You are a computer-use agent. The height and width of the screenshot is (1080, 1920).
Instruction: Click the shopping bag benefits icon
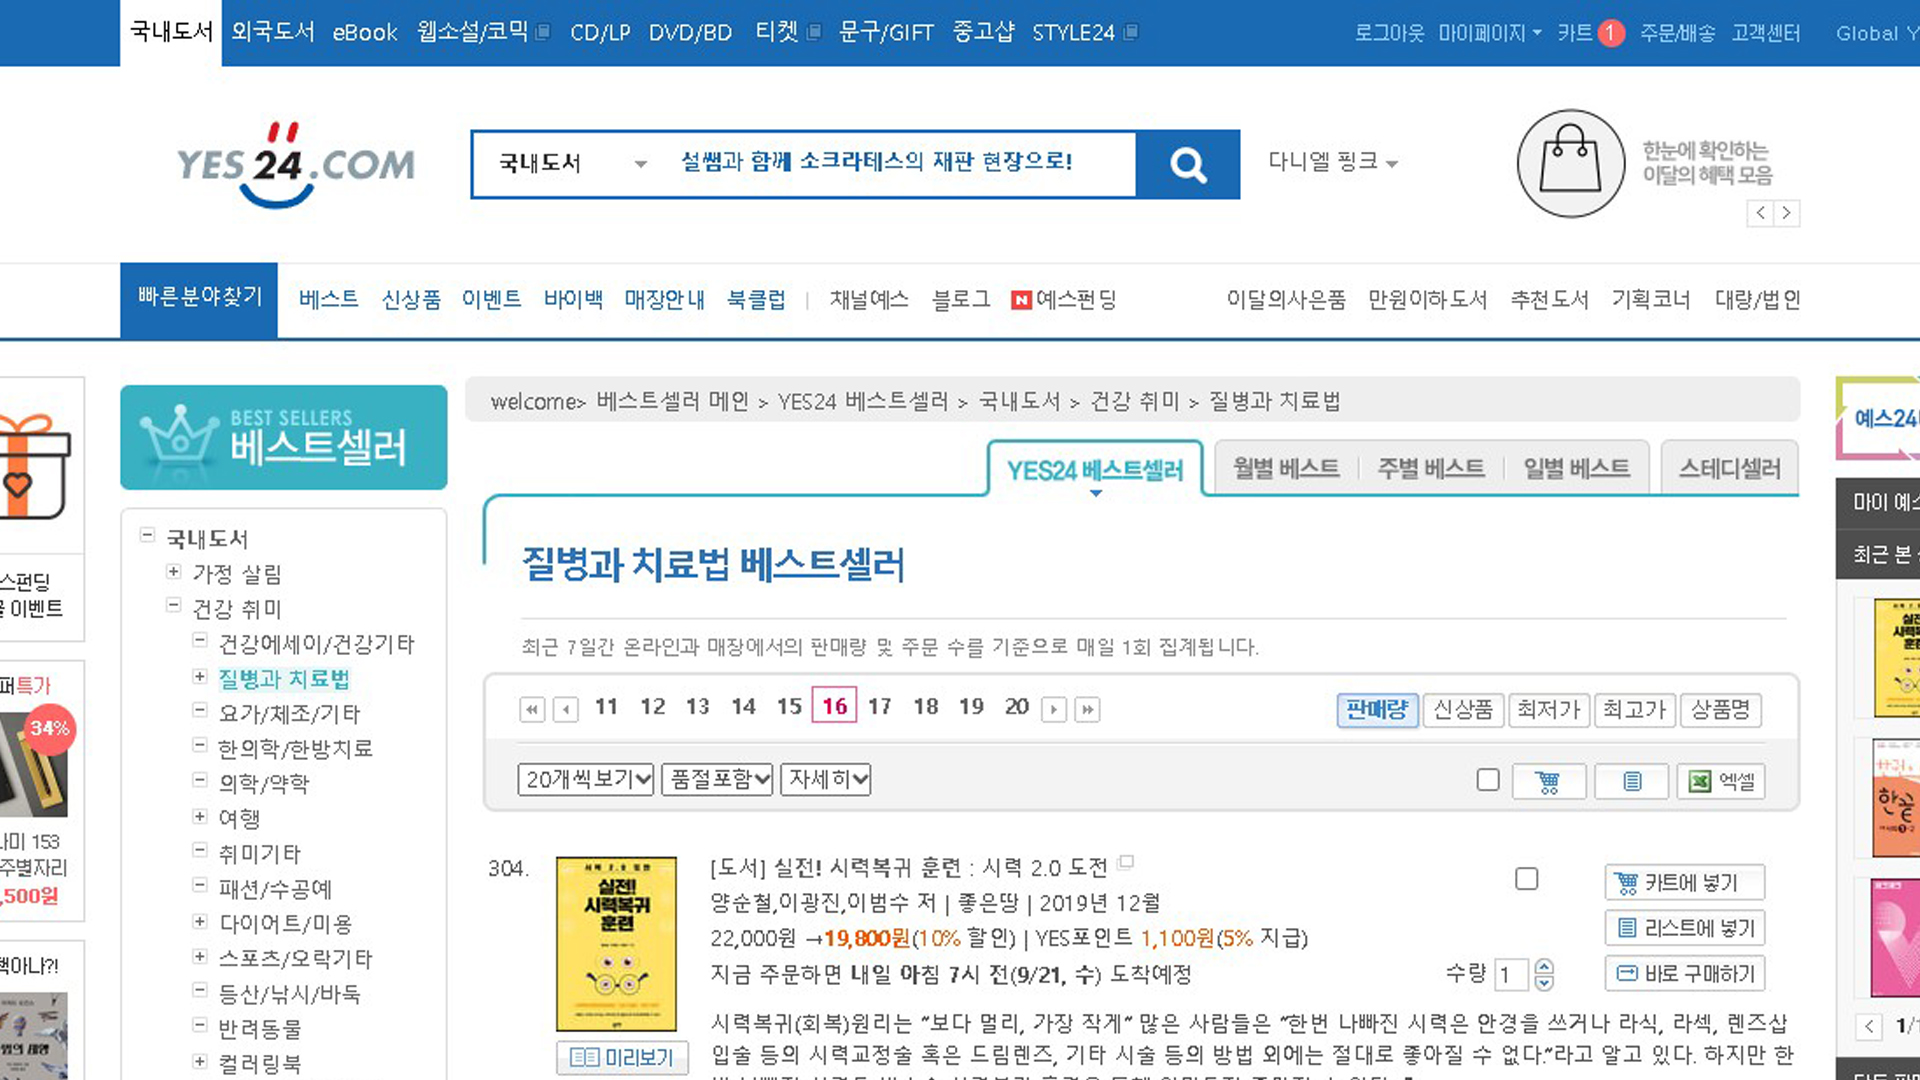tap(1570, 164)
